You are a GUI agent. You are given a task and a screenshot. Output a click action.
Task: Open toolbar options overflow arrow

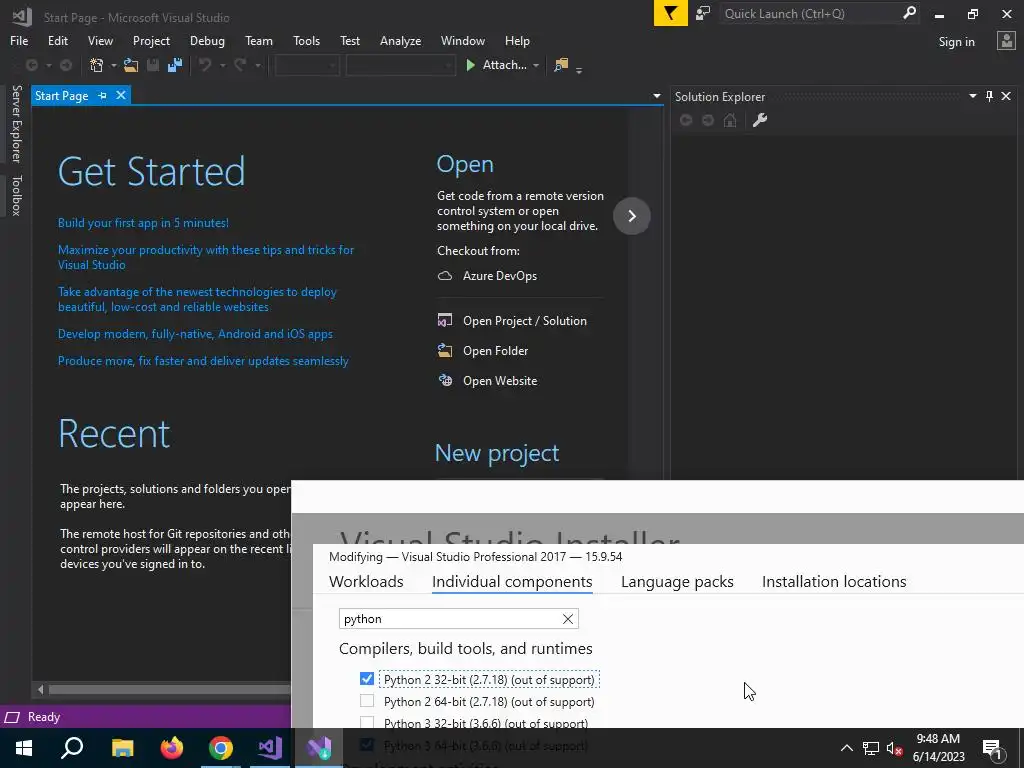pyautogui.click(x=579, y=69)
